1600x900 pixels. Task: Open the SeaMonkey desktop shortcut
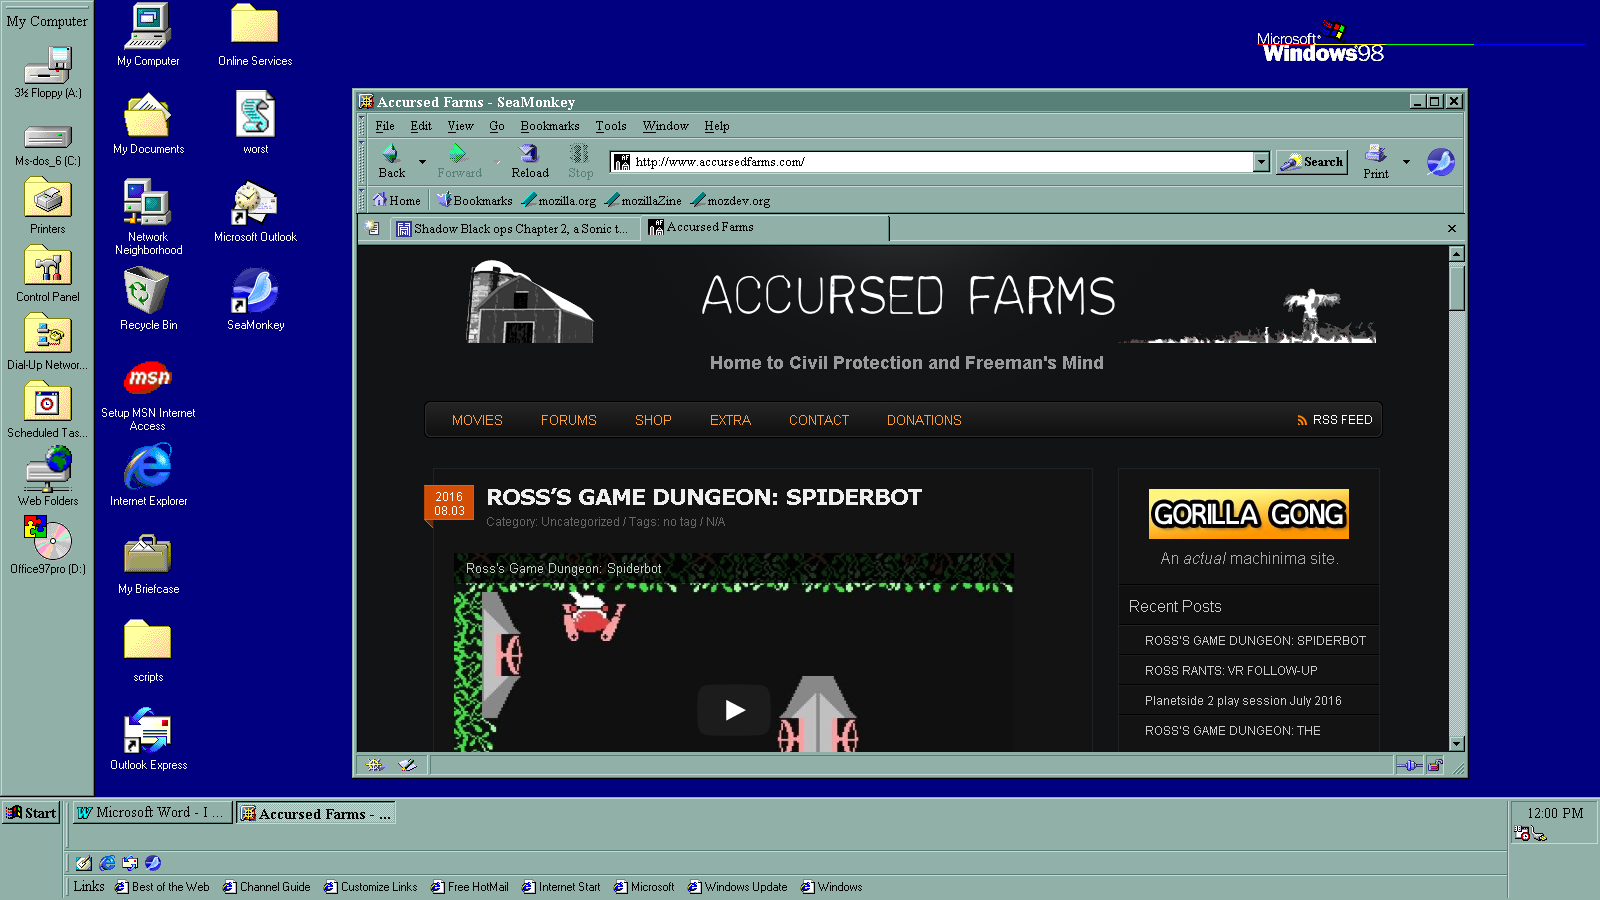(255, 299)
